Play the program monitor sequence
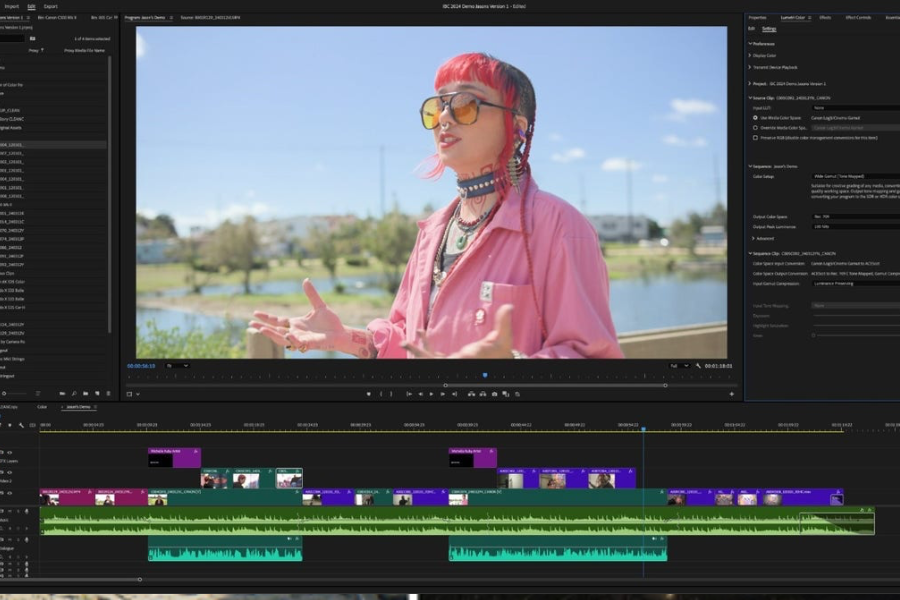 click(431, 394)
